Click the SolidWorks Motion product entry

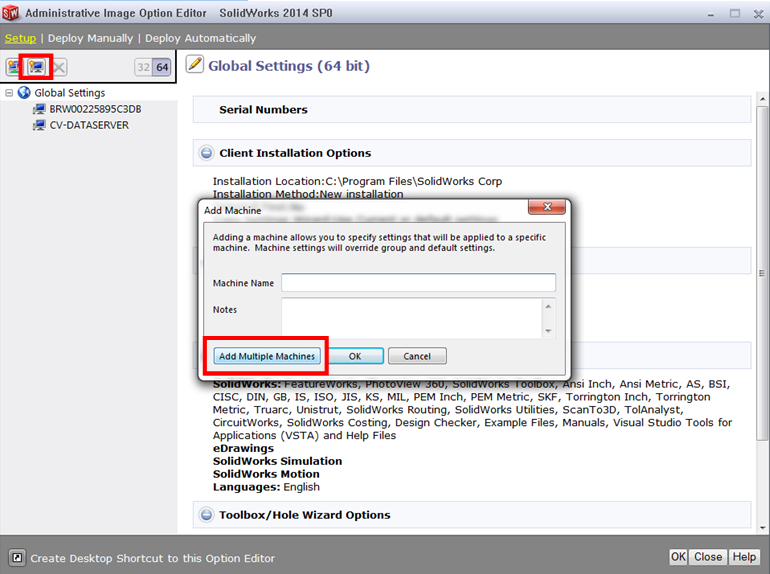click(x=266, y=474)
